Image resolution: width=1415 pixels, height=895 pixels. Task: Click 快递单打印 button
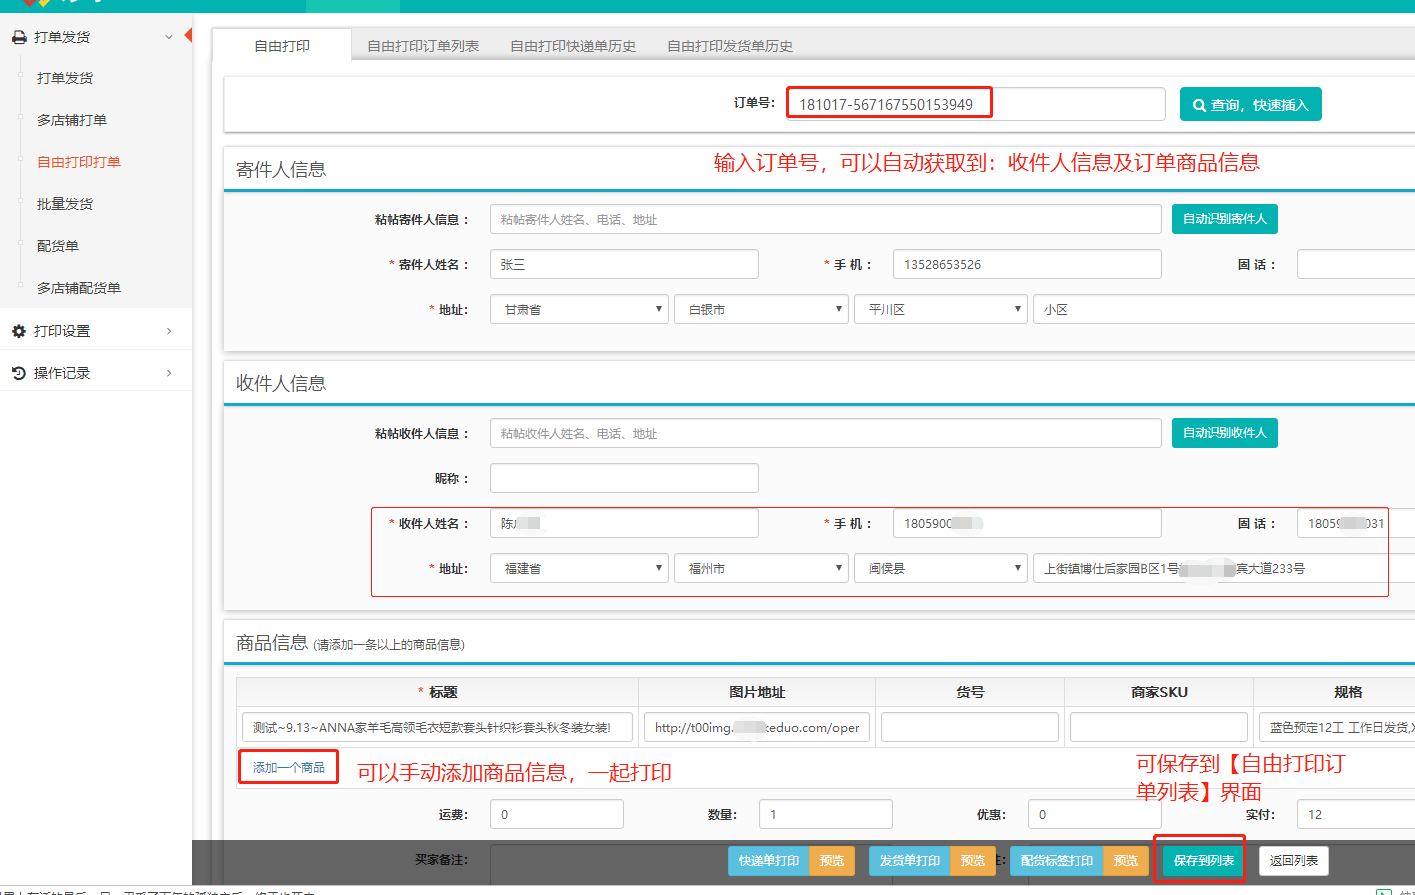tap(769, 861)
